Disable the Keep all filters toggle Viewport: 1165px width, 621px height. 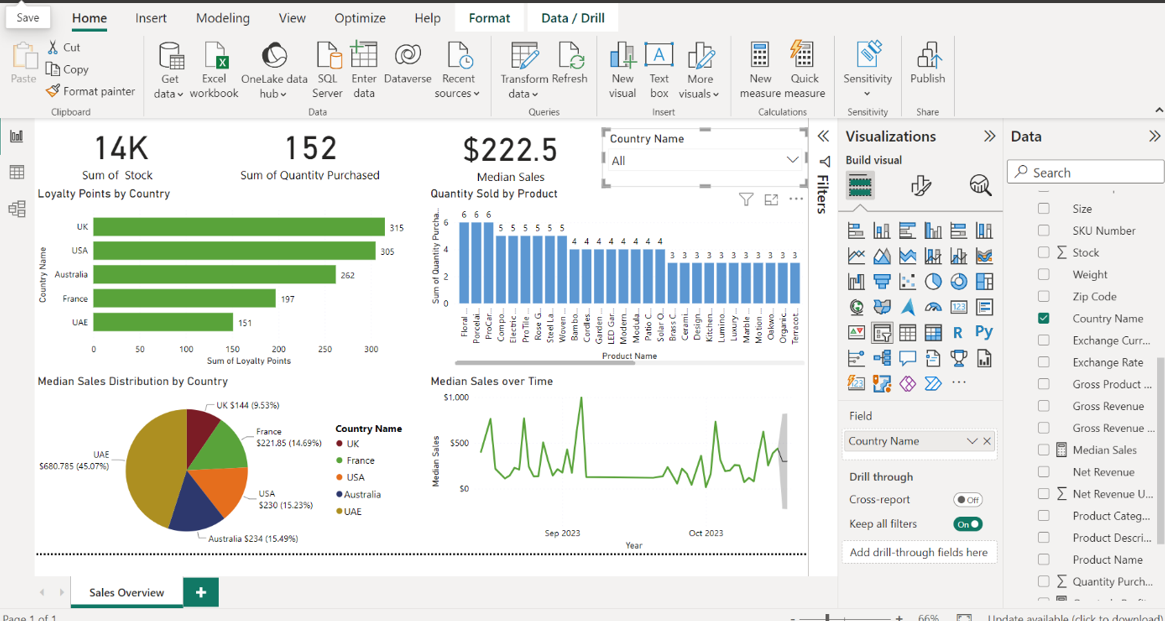point(967,524)
